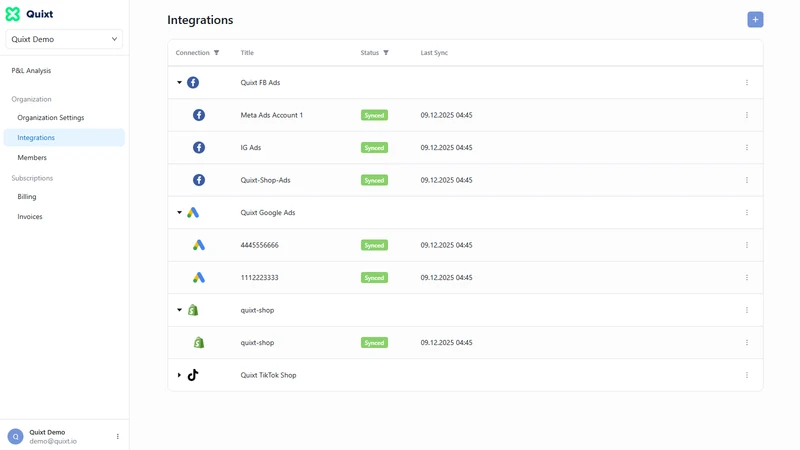Open more options for Quixt Google Ads
The width and height of the screenshot is (800, 450).
746,212
